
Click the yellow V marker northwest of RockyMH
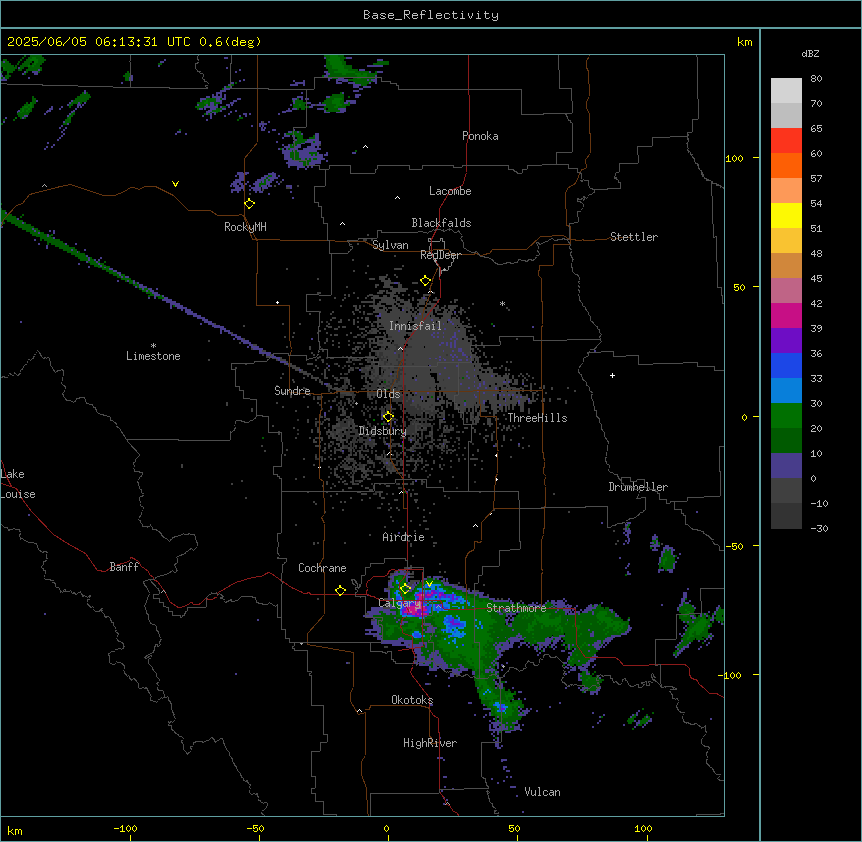[x=175, y=184]
